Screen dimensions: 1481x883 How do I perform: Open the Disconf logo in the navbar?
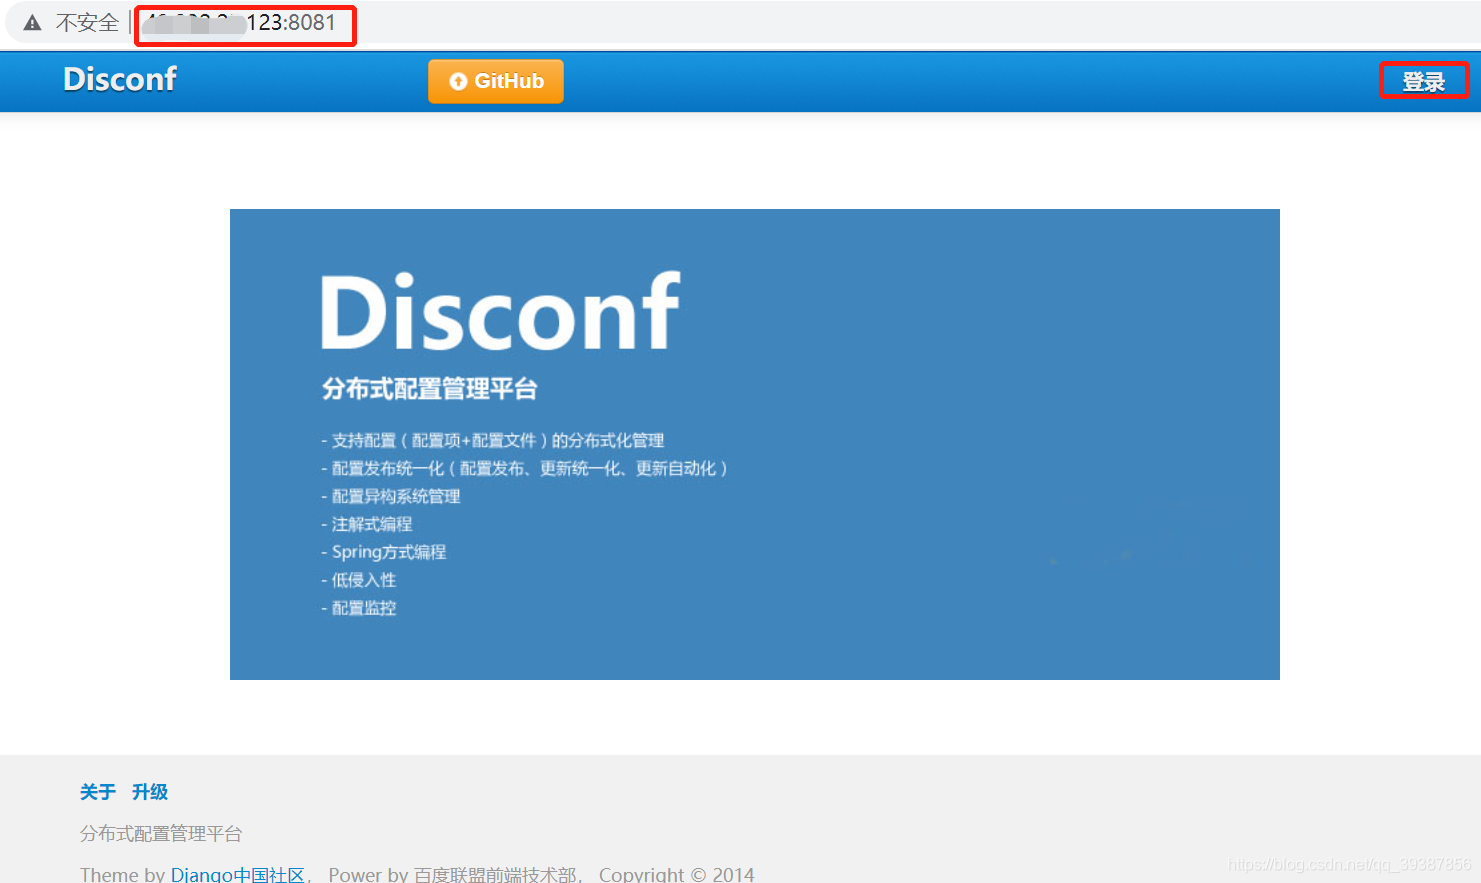[x=120, y=79]
